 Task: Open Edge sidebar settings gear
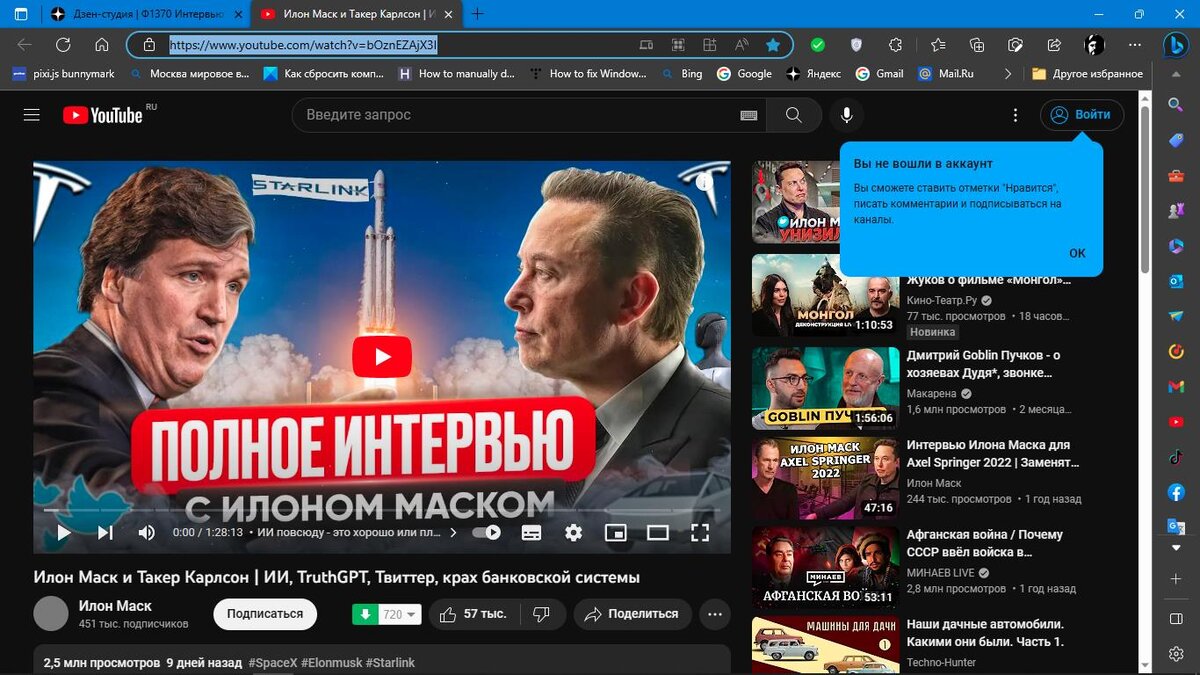(1176, 654)
